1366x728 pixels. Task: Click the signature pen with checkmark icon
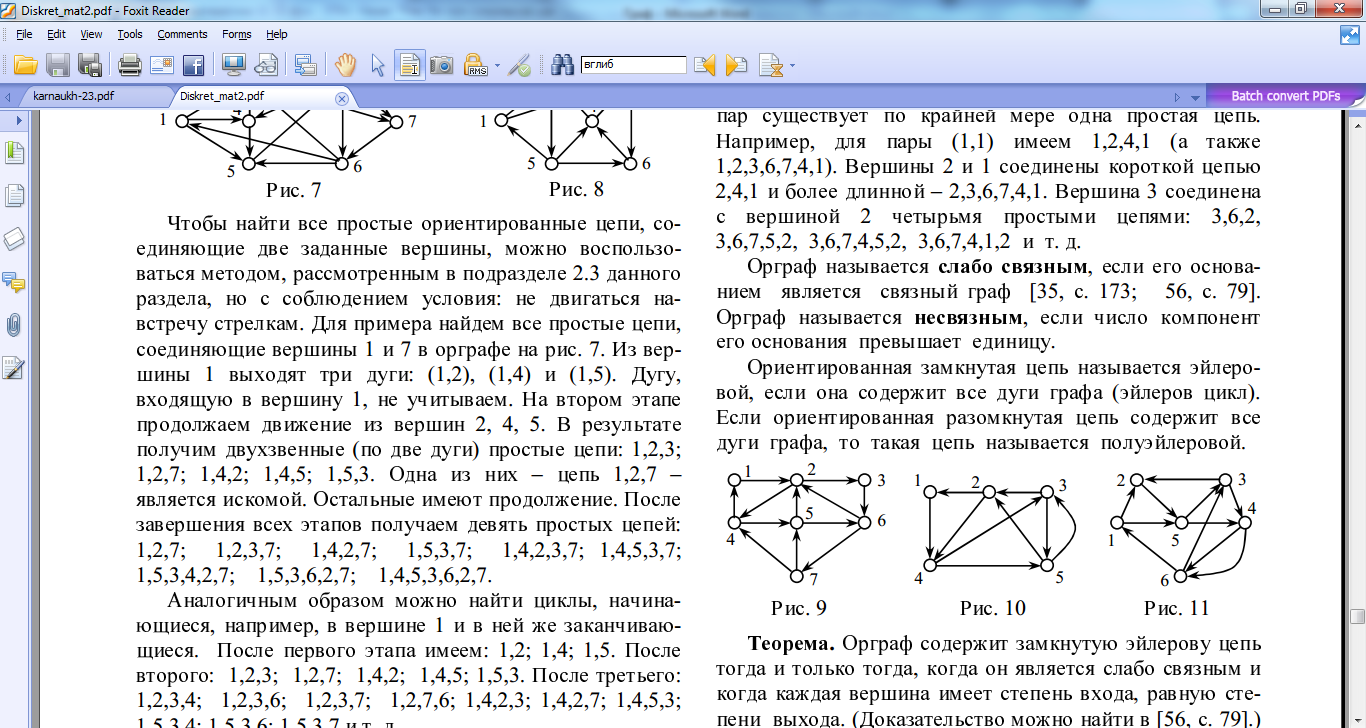(x=518, y=66)
